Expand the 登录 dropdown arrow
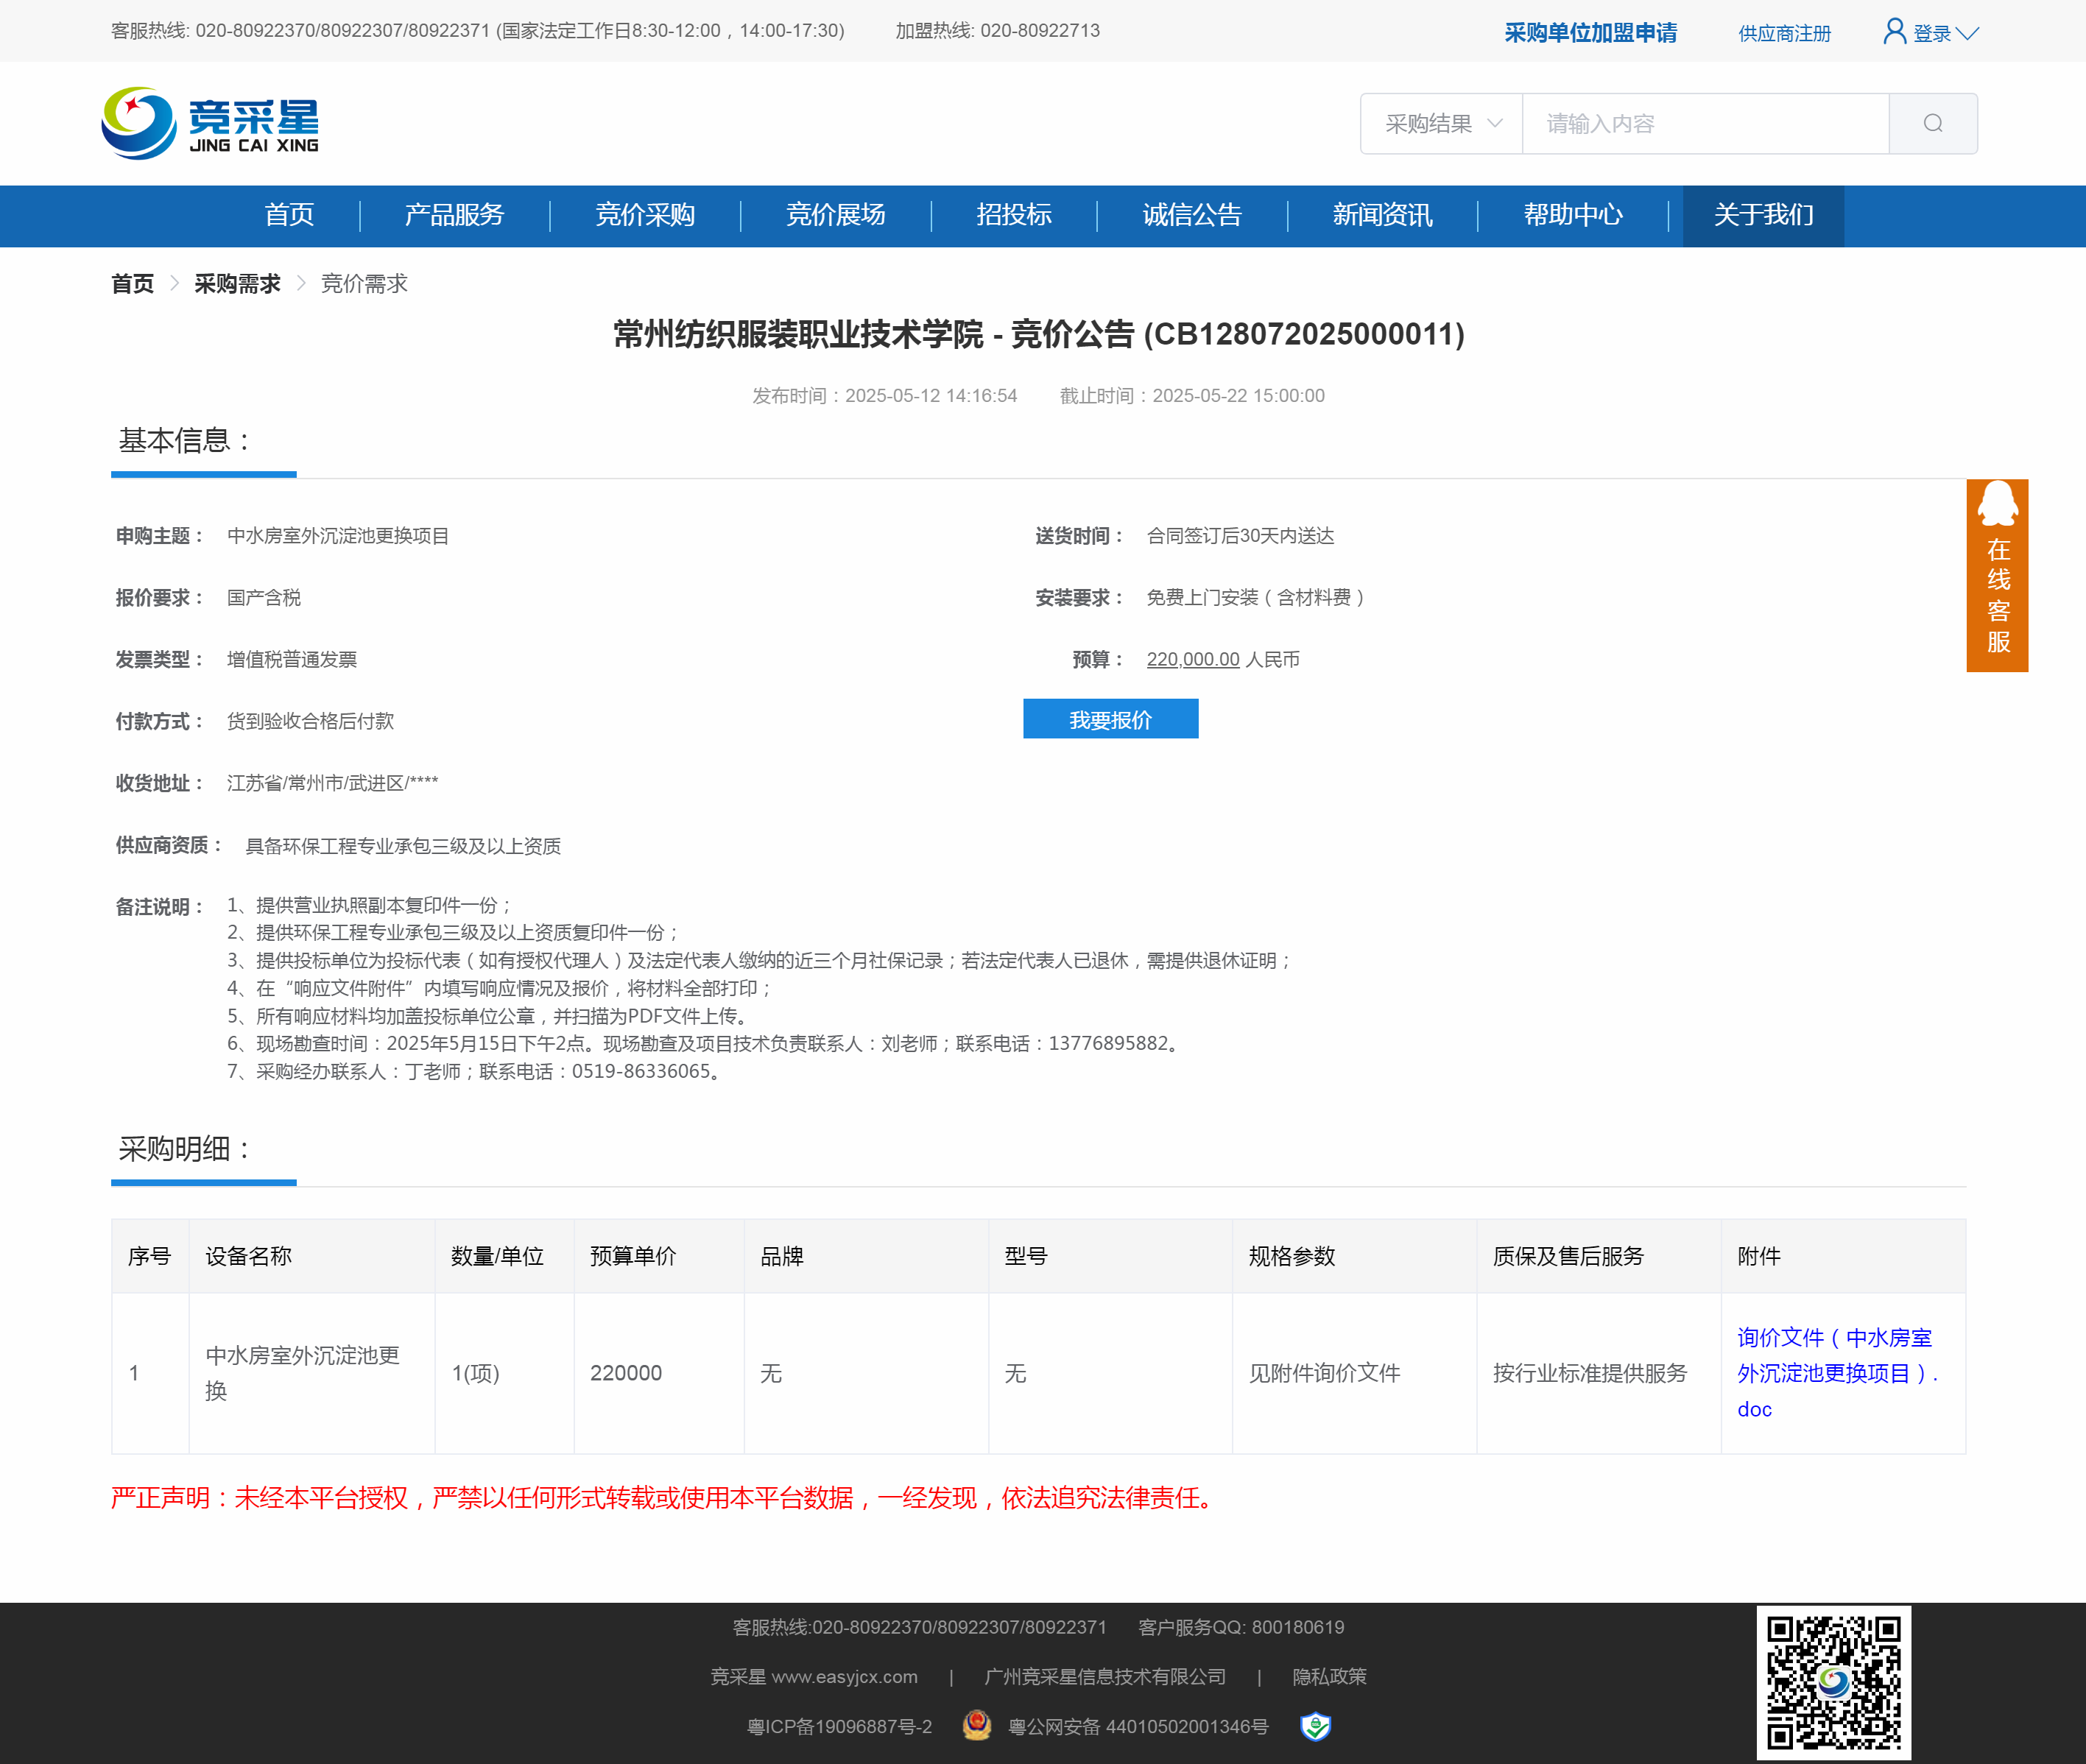 (1967, 33)
